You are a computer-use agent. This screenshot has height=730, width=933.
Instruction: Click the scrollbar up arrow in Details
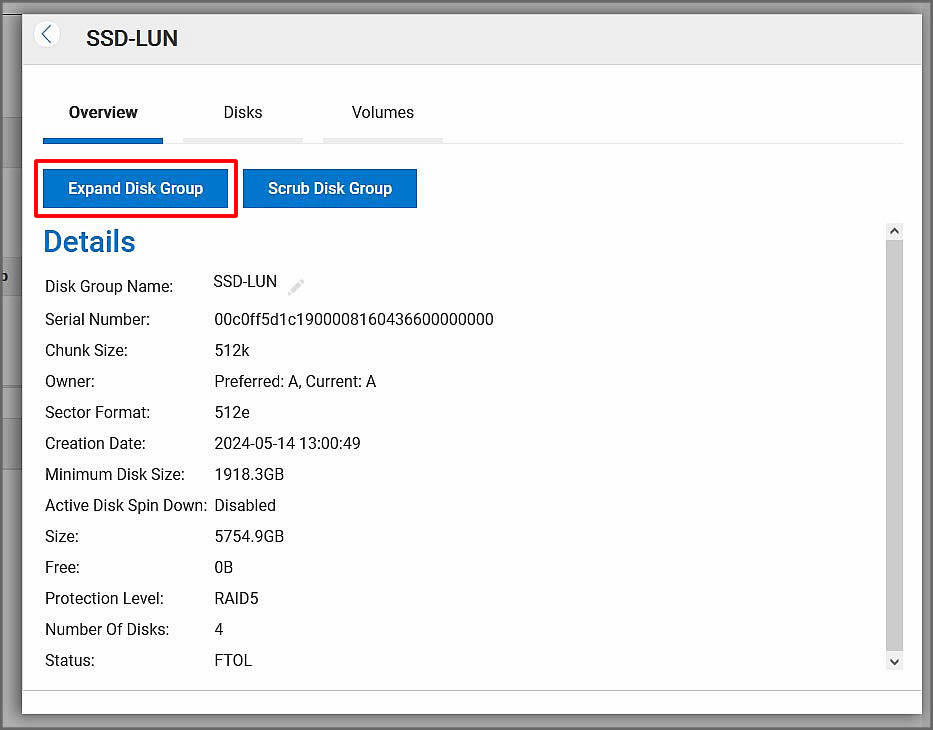[x=894, y=231]
